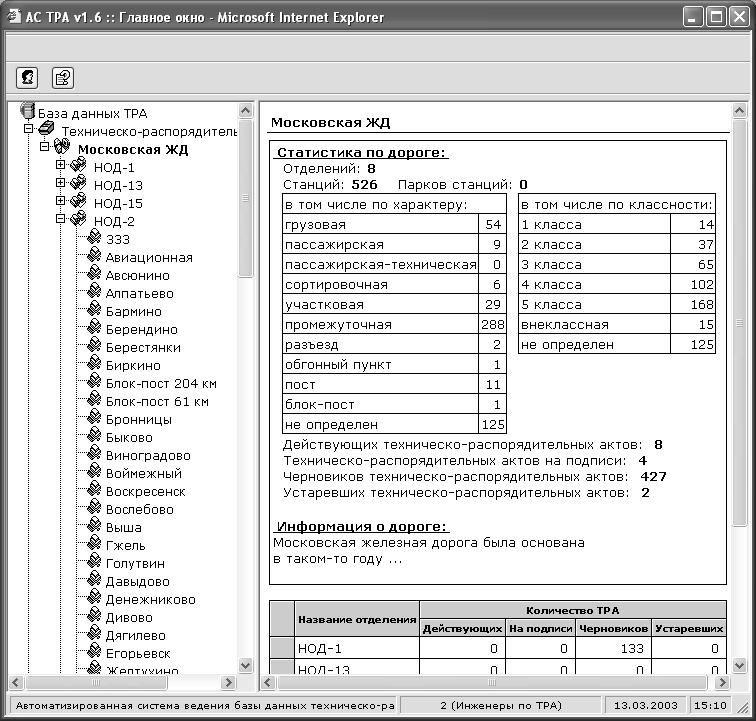Click the Название отделения column header
The width and height of the screenshot is (756, 721).
pos(357,619)
